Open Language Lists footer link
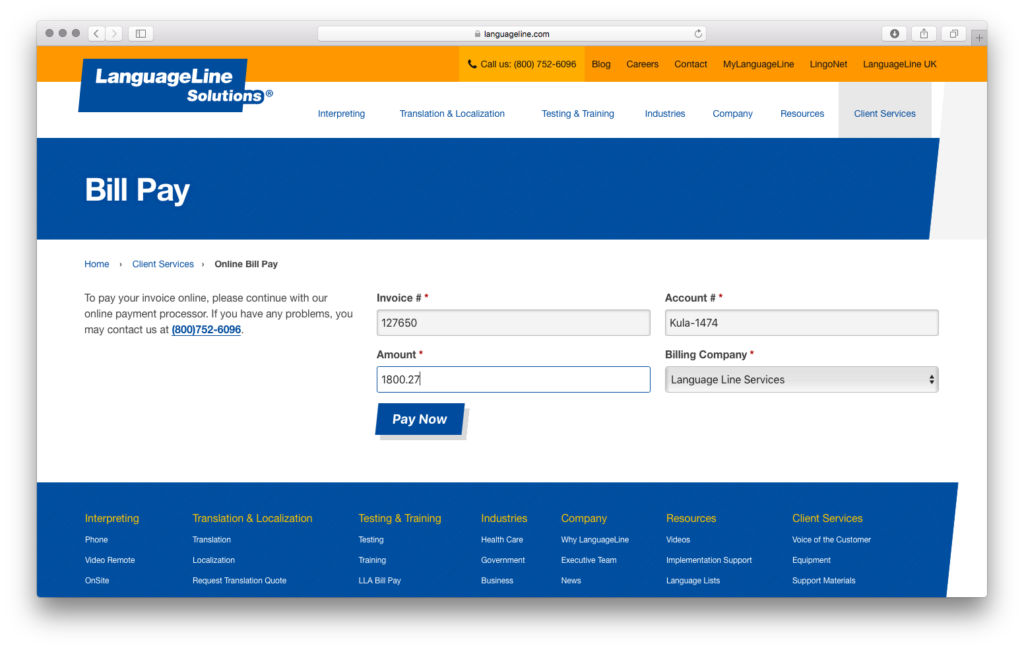The image size is (1024, 650). [693, 580]
